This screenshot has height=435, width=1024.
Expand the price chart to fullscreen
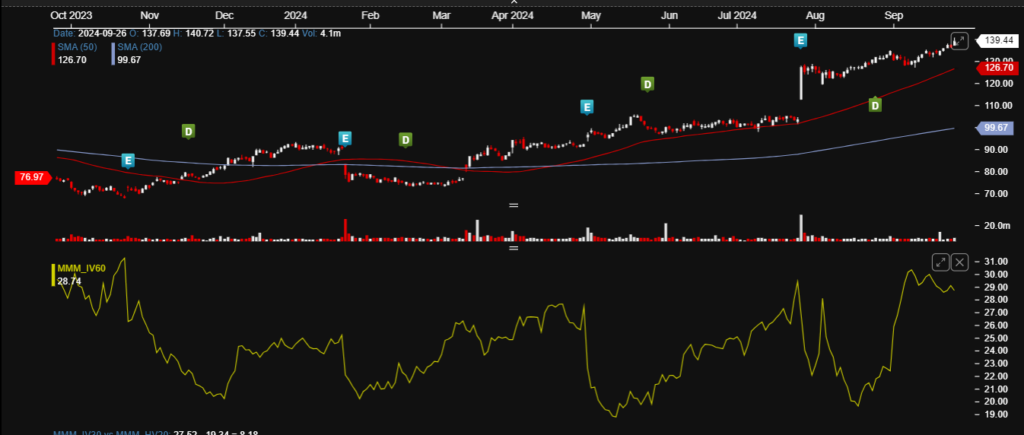pyautogui.click(x=959, y=40)
